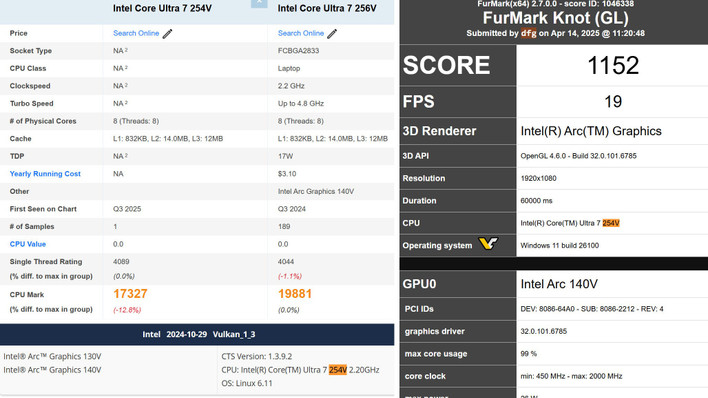Image resolution: width=708 pixels, height=398 pixels.
Task: Click the FPS value 19
Action: 613,102
